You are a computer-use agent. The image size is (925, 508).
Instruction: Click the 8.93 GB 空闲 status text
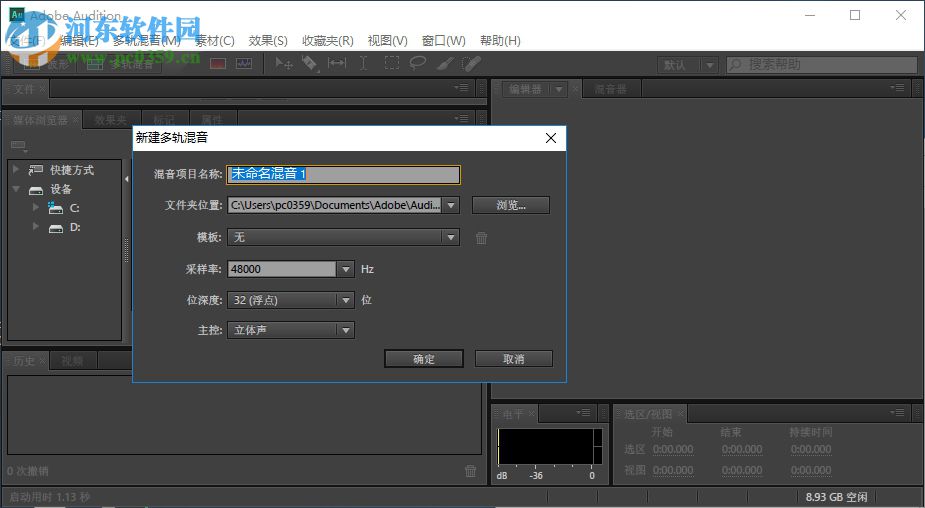[837, 497]
